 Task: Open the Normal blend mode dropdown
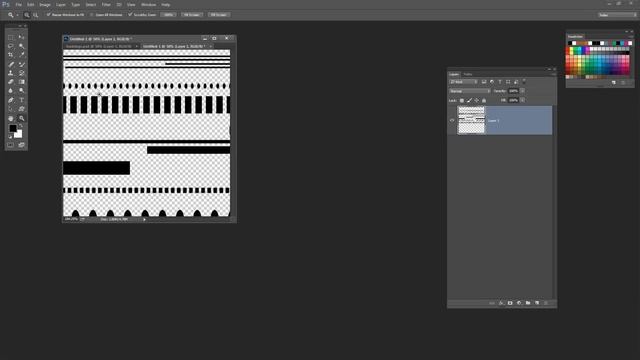pos(470,91)
